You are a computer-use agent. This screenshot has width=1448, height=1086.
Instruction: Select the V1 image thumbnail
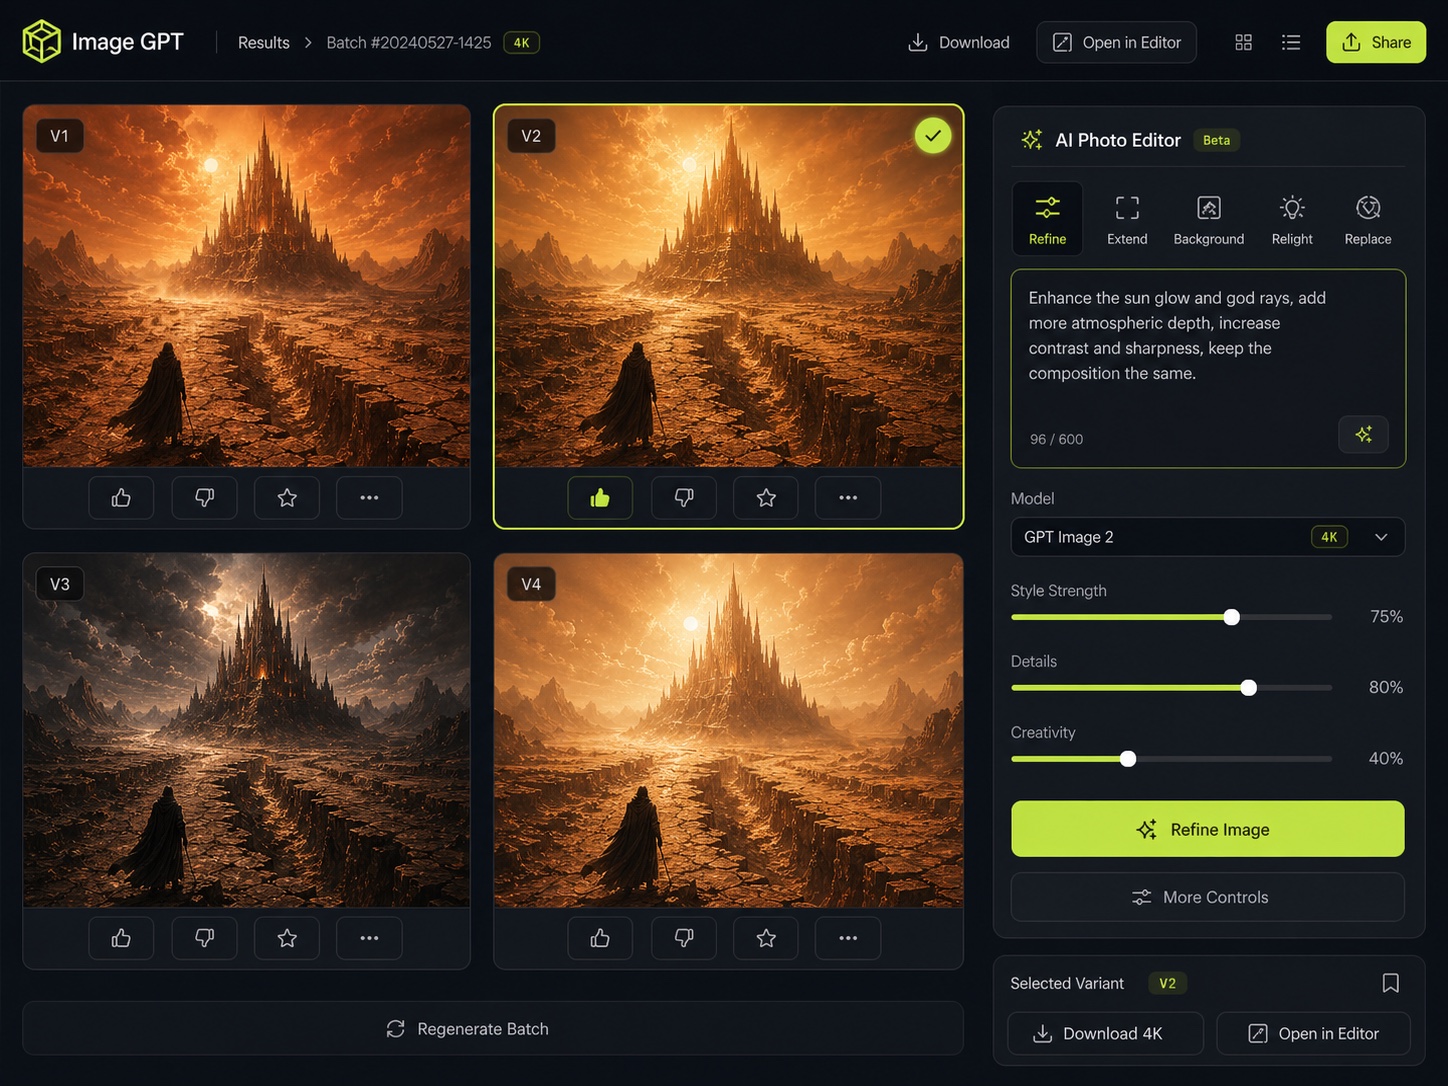247,286
